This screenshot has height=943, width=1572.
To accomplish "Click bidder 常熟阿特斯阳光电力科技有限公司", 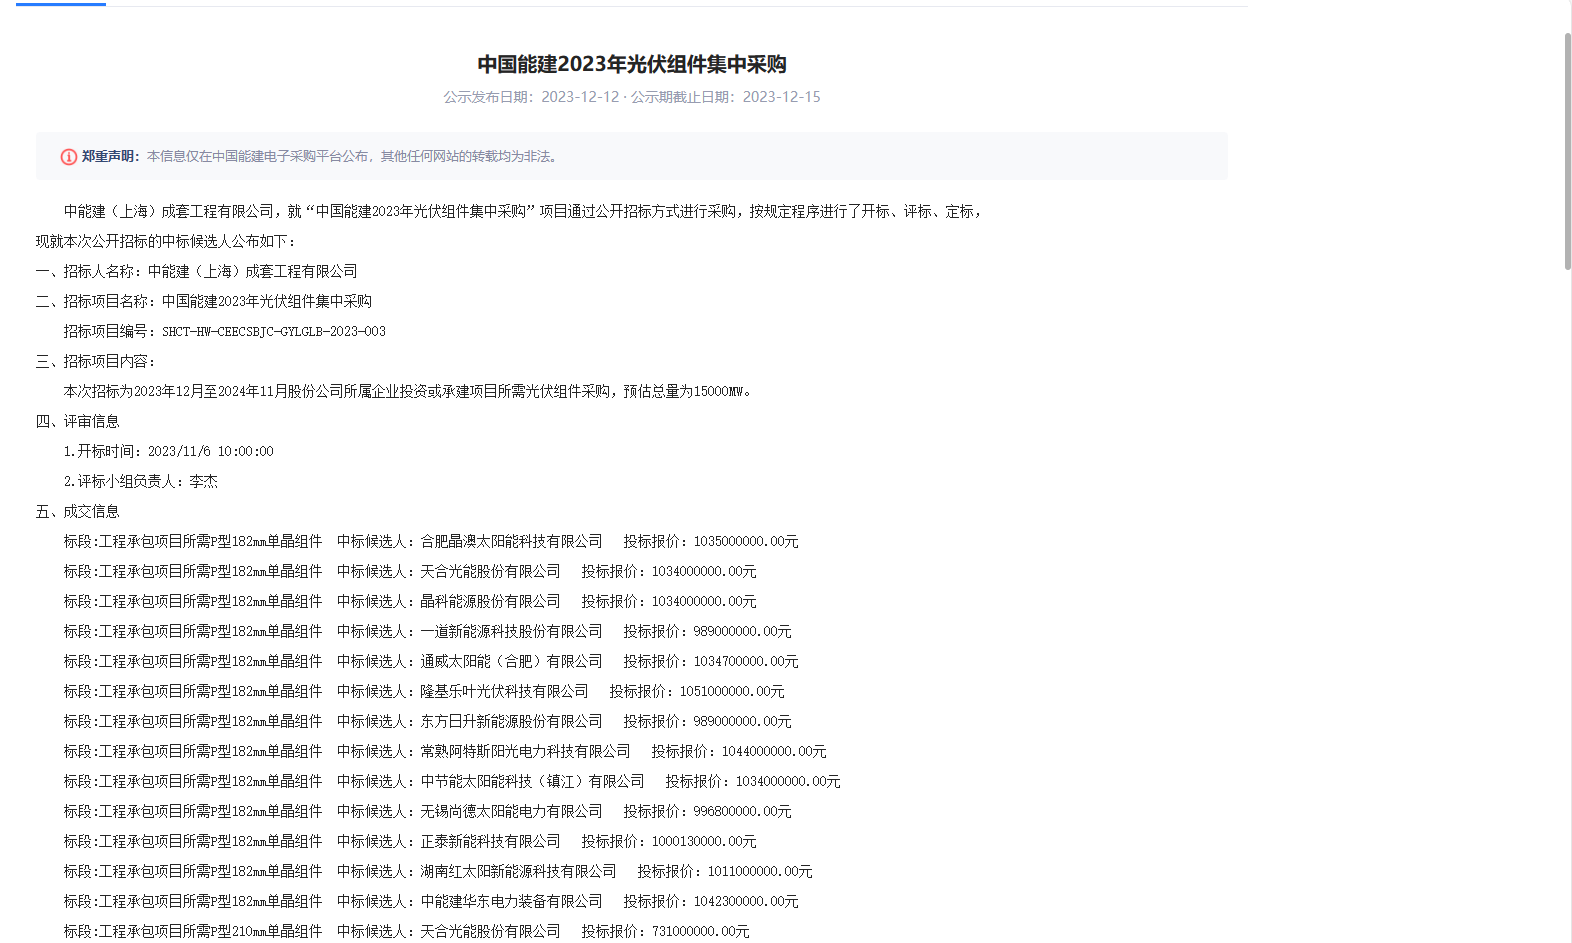I will [525, 751].
